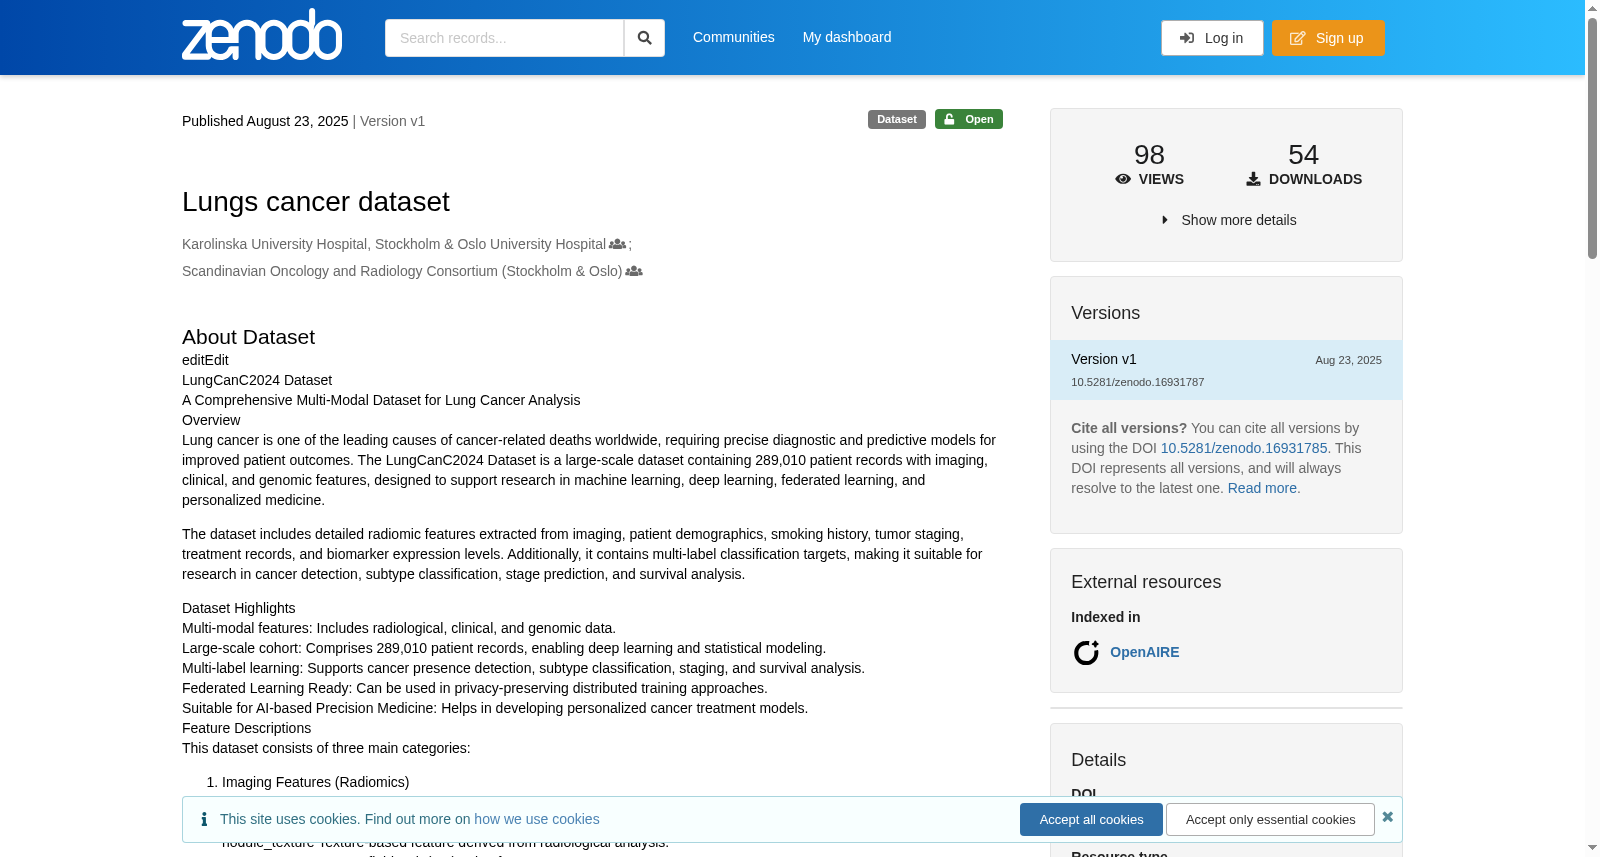Click the eye icon next to VIEWS
The width and height of the screenshot is (1600, 857).
coord(1123,179)
